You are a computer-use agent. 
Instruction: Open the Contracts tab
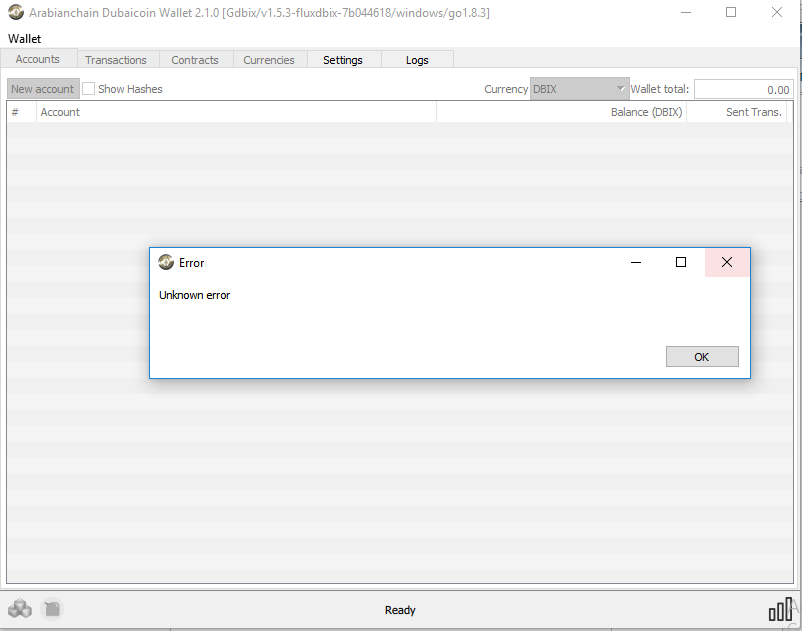coord(195,60)
